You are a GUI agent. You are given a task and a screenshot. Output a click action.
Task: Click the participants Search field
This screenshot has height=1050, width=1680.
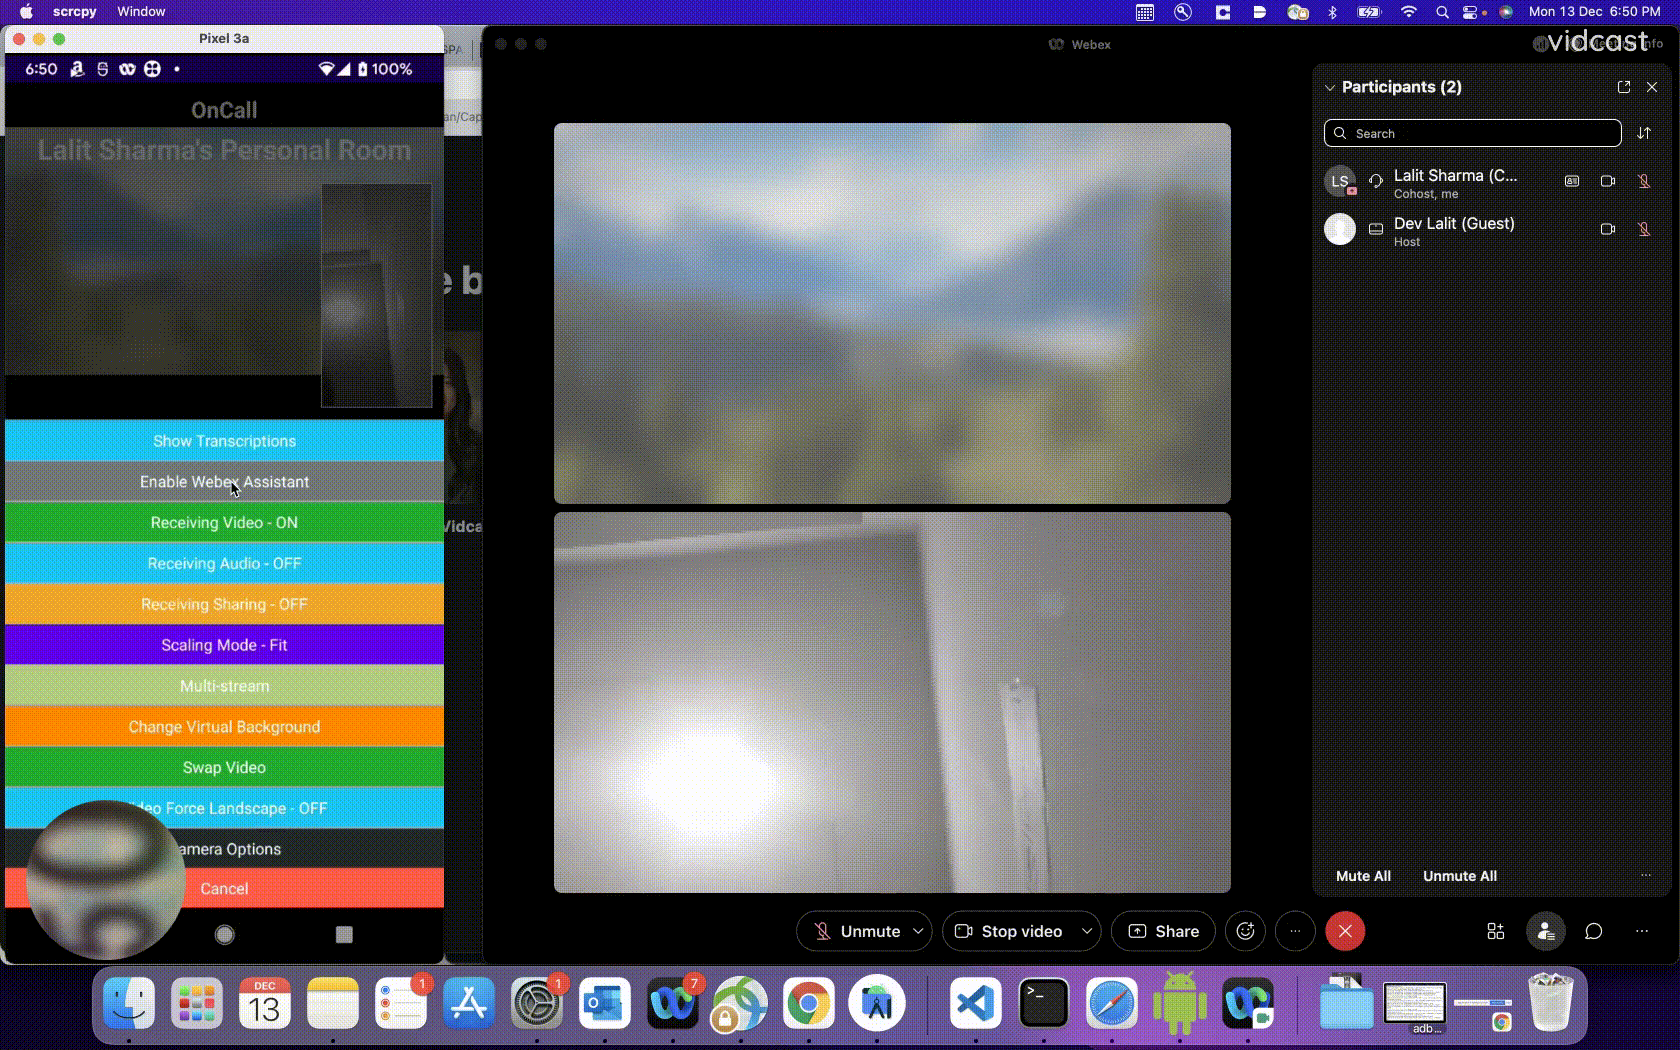click(x=1472, y=133)
